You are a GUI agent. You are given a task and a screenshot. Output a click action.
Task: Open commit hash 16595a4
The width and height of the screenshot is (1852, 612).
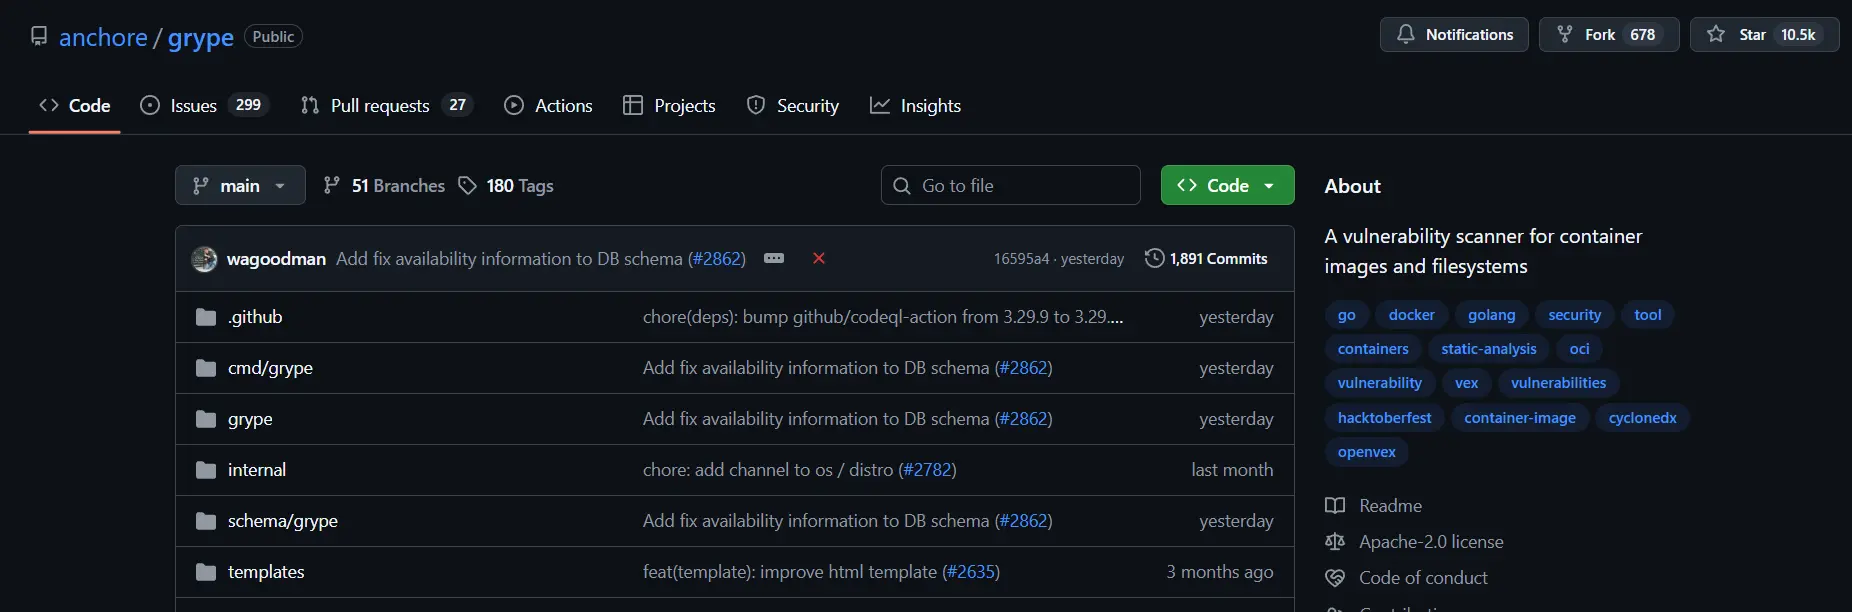click(x=1021, y=259)
